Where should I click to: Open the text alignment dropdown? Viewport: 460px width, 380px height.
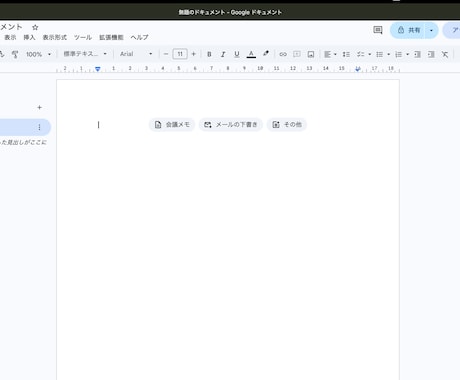330,54
